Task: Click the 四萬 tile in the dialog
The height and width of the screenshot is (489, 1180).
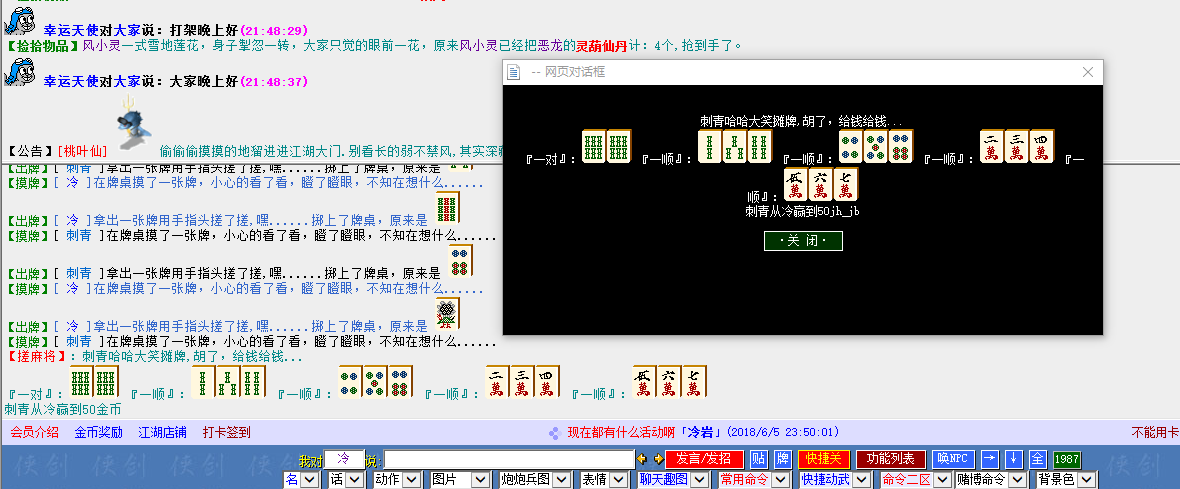Action: tap(1042, 146)
